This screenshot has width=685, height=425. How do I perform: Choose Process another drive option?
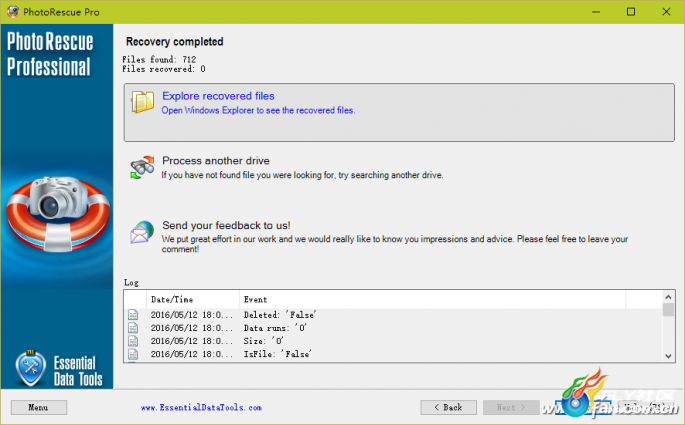216,161
